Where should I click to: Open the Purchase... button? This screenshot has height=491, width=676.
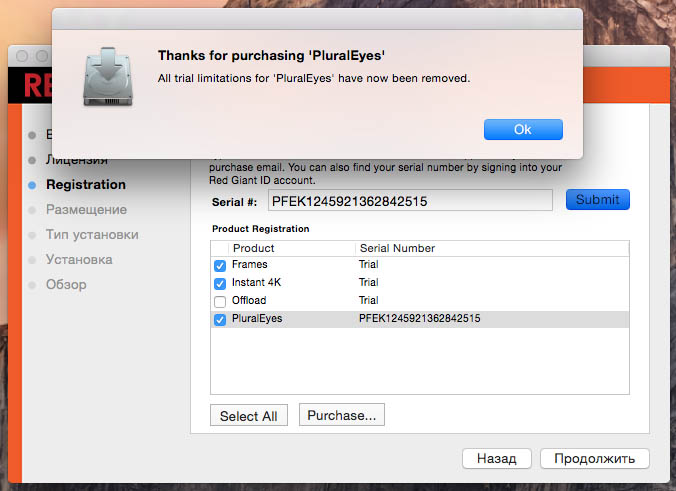coord(342,415)
